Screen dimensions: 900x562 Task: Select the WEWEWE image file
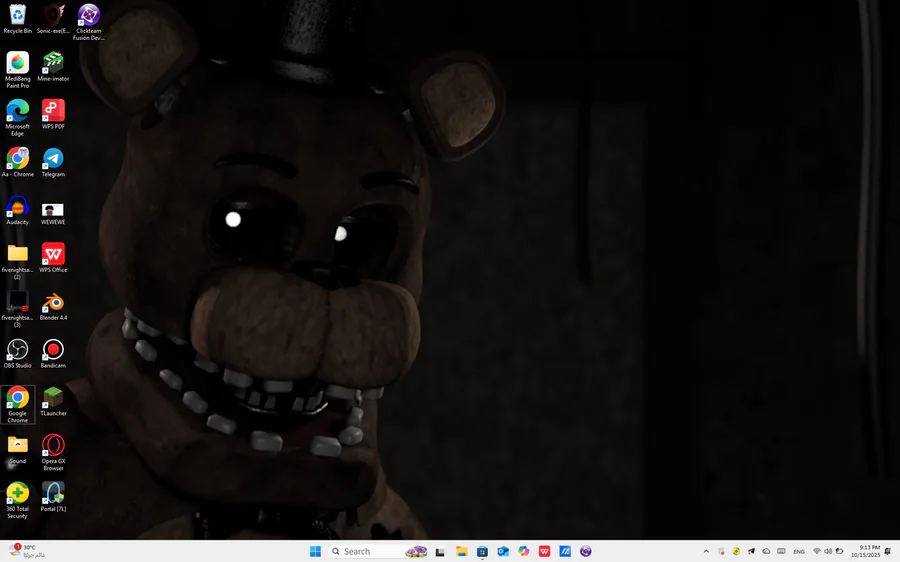pyautogui.click(x=53, y=212)
